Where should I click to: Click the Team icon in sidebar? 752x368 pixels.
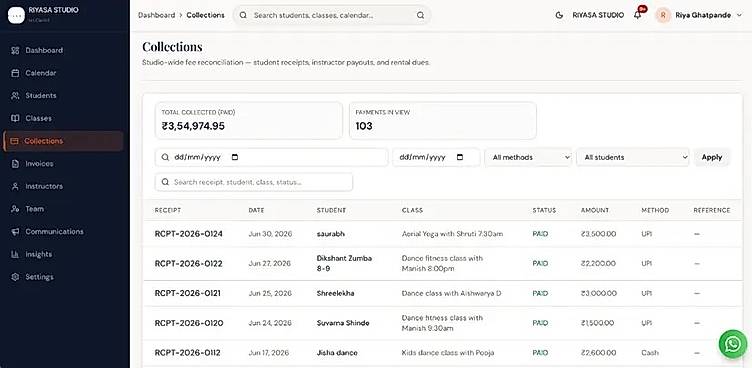click(x=15, y=209)
